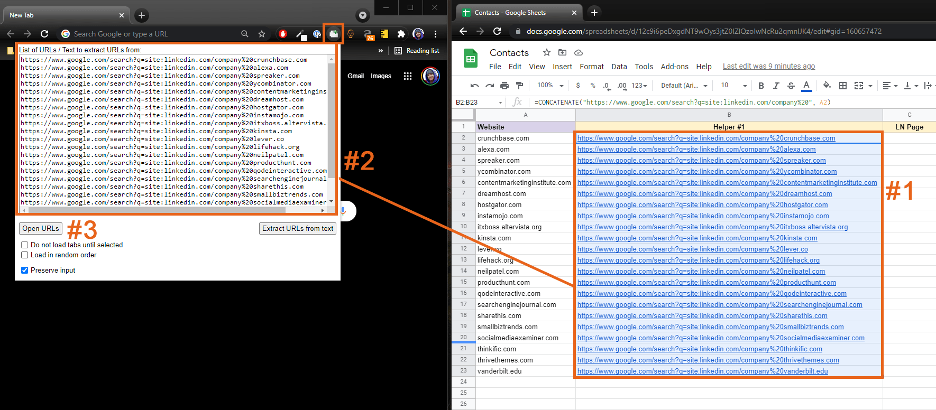Close the New Tab tab
The image size is (936, 410).
tap(122, 15)
